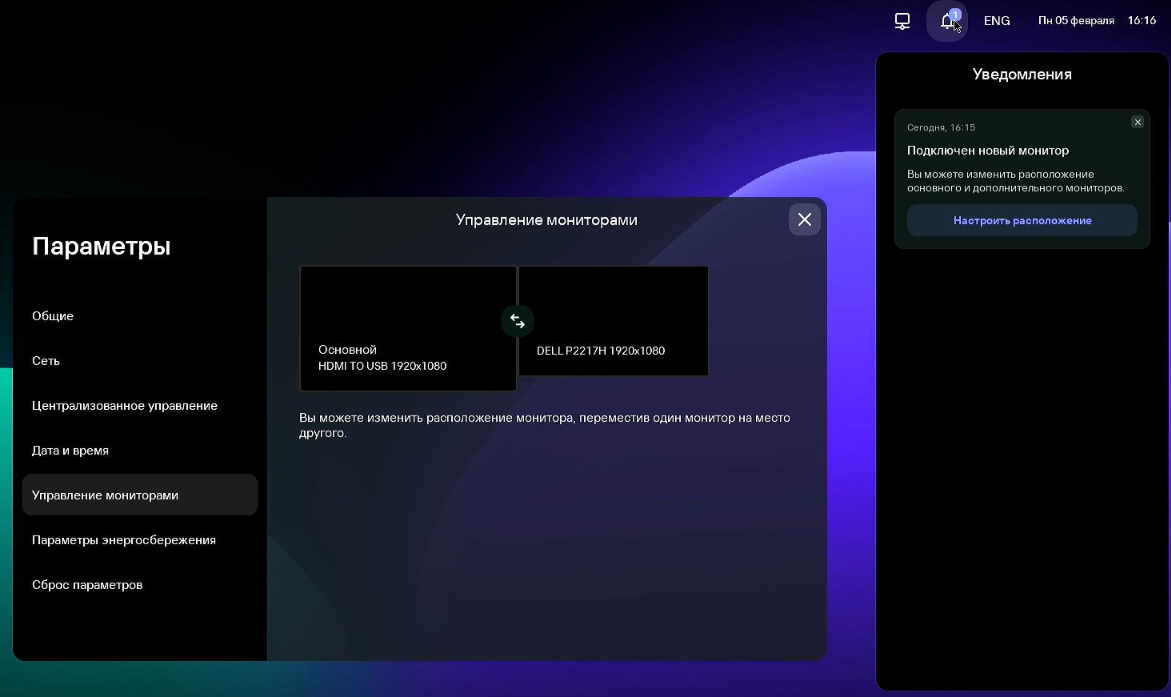Close the monitor management dialog
The height and width of the screenshot is (697, 1171).
click(804, 219)
